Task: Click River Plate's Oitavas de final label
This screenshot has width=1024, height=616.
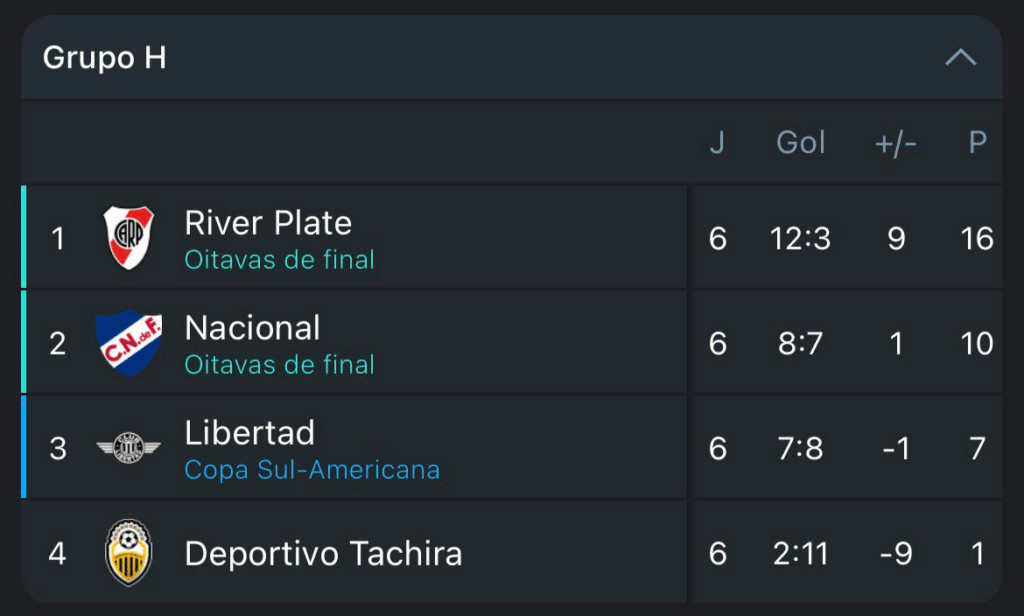Action: coord(279,260)
